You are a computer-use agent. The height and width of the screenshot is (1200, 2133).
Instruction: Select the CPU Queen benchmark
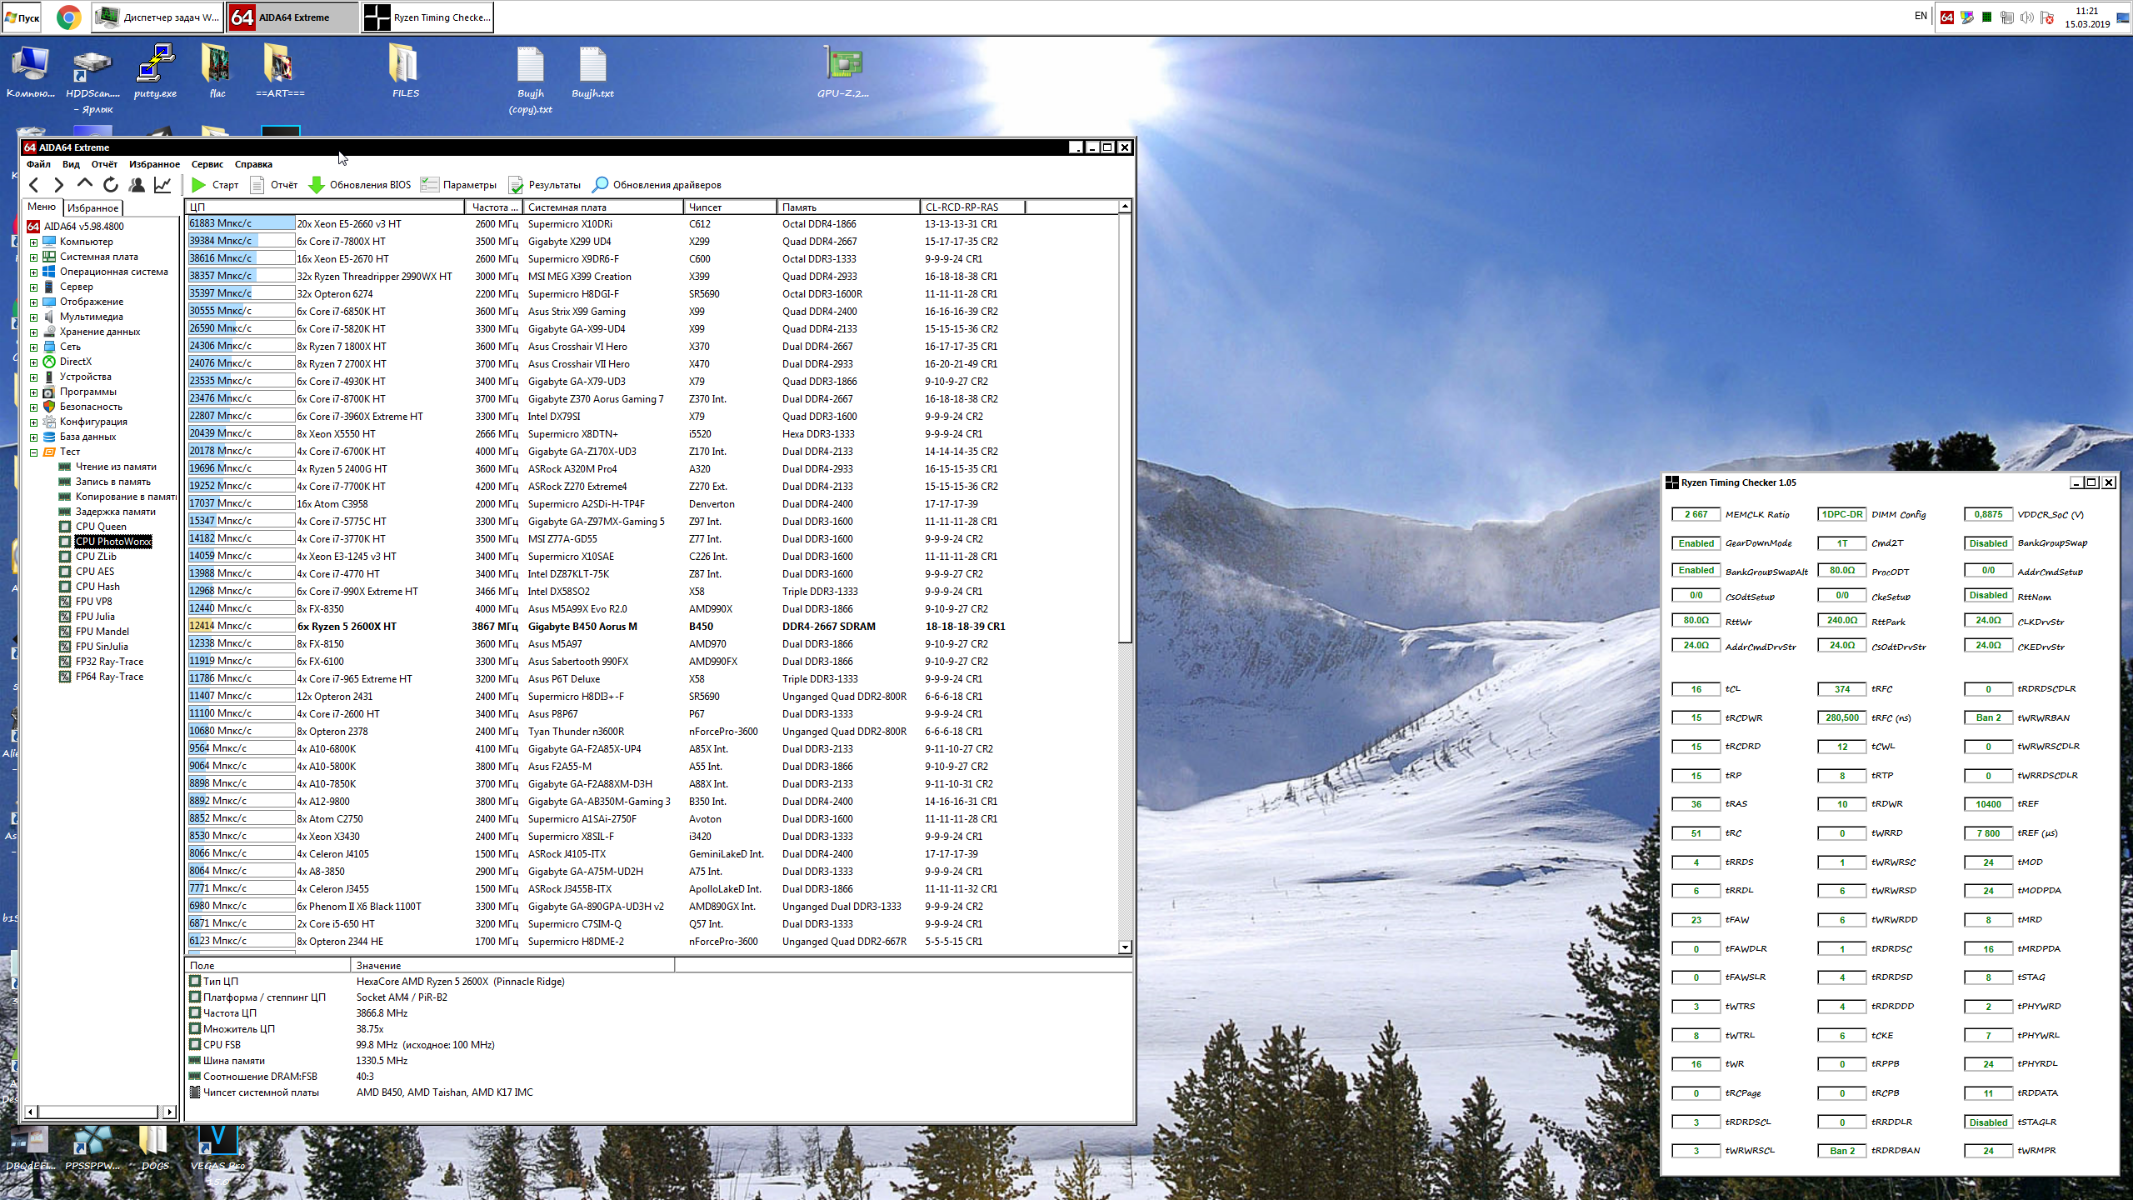coord(101,527)
